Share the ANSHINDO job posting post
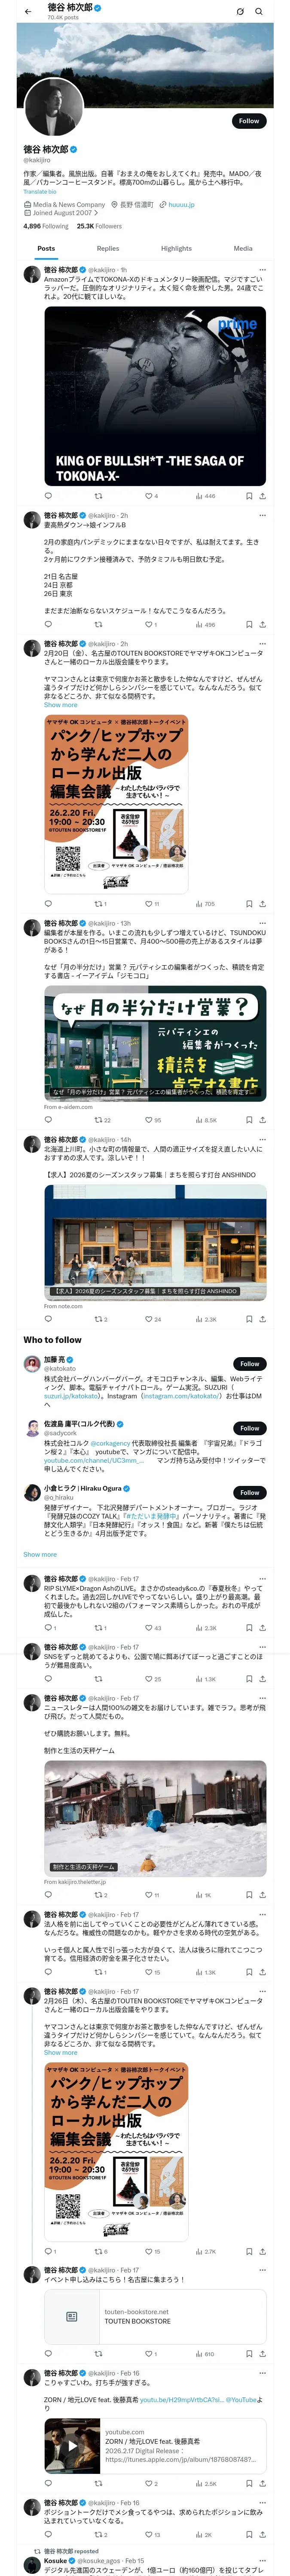The height and width of the screenshot is (2576, 290). [x=263, y=1319]
